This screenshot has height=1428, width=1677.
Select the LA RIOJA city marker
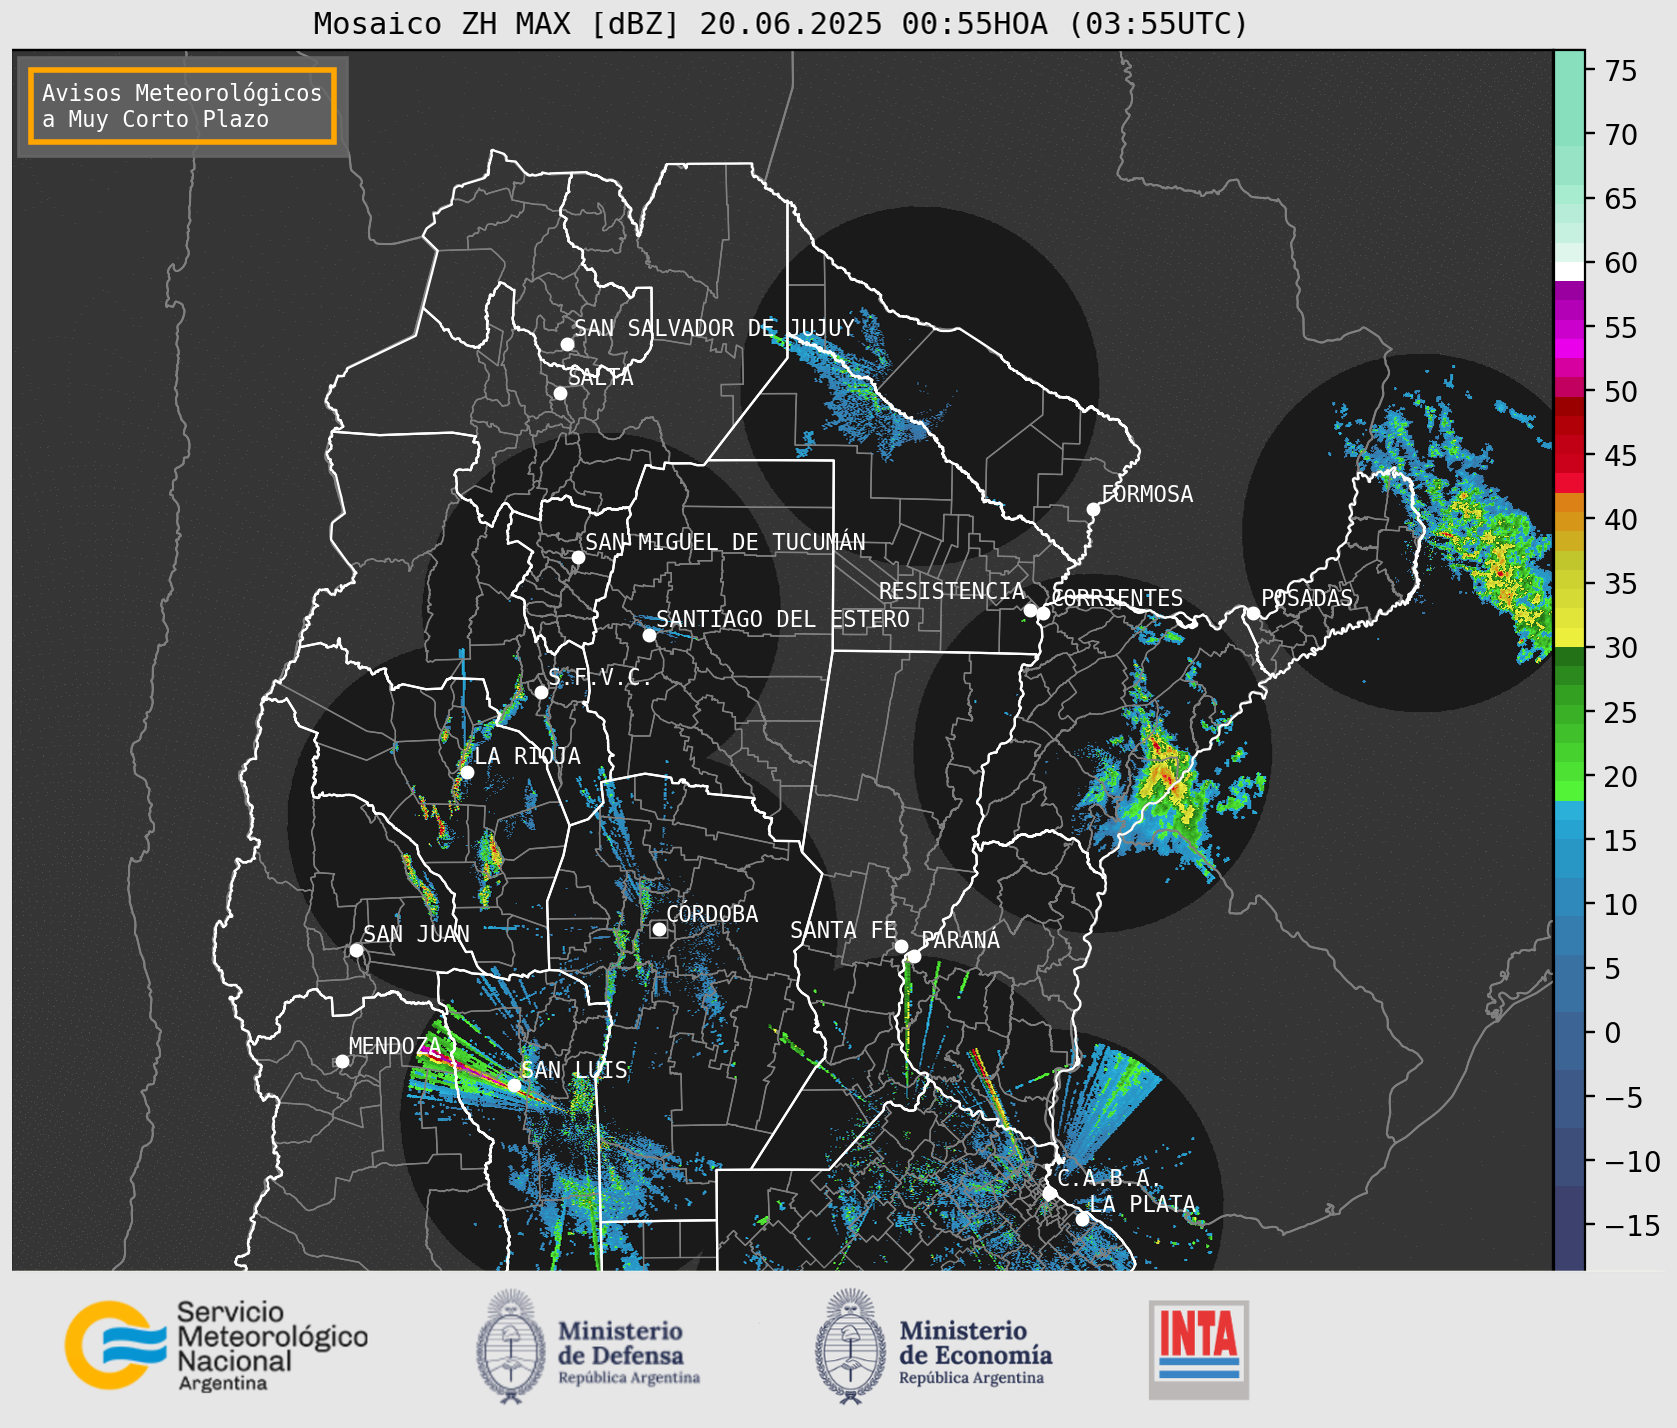click(x=467, y=772)
